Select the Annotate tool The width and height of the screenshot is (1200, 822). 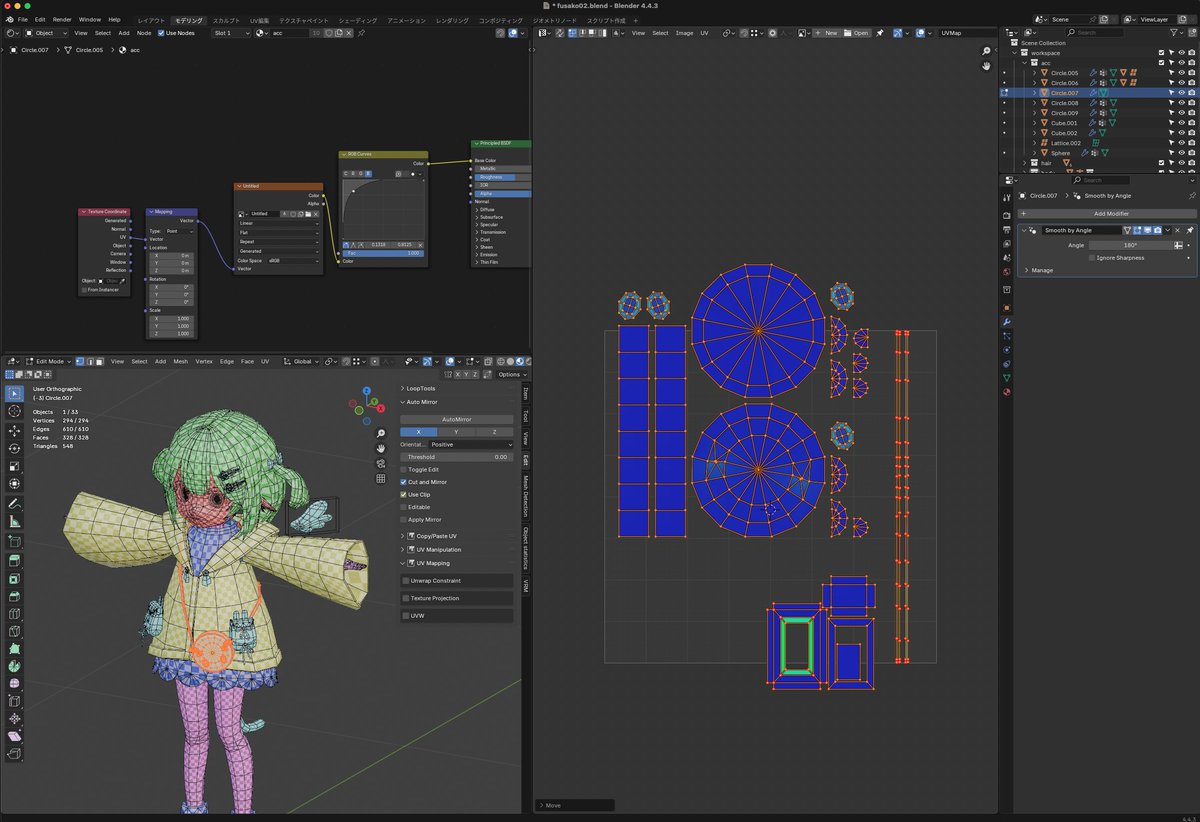point(14,504)
